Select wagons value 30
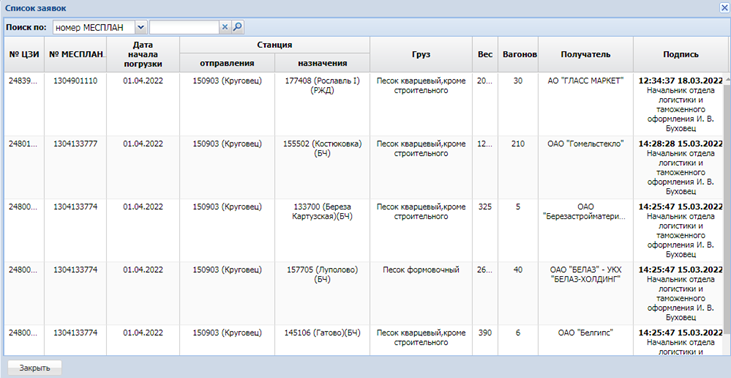Image resolution: width=731 pixels, height=378 pixels. tap(518, 81)
